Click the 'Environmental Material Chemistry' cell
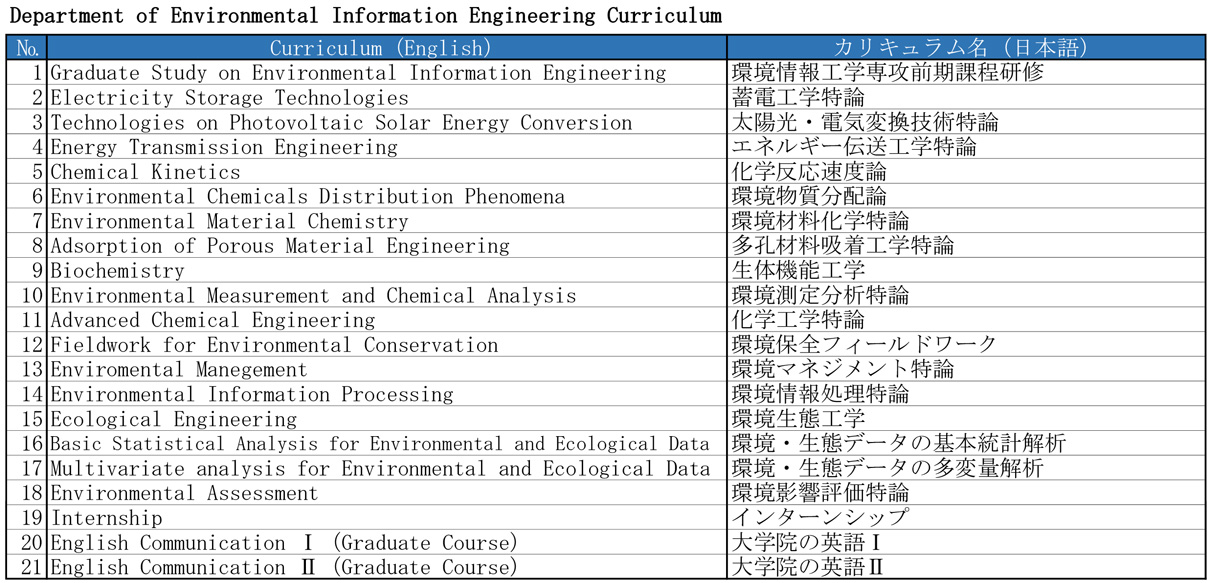 387,222
